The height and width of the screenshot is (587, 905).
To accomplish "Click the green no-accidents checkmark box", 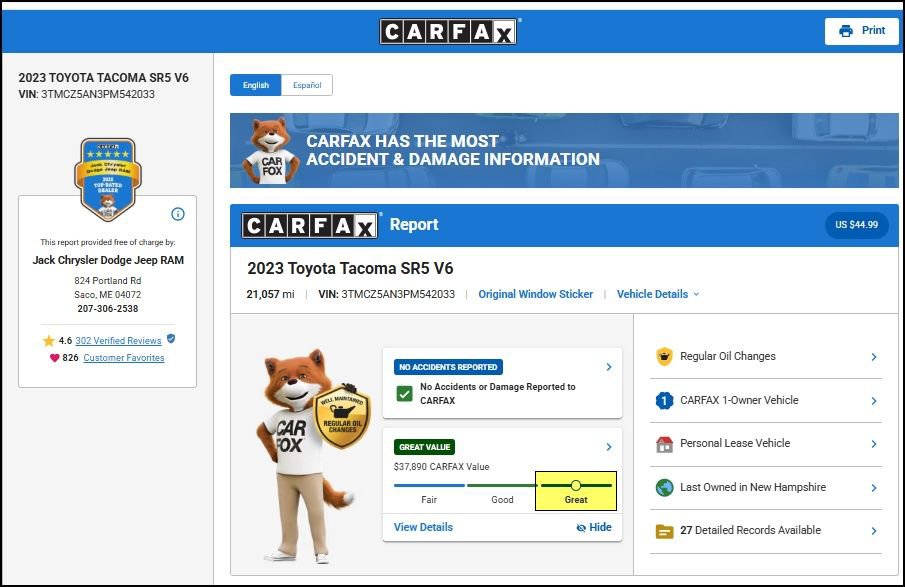I will [405, 394].
